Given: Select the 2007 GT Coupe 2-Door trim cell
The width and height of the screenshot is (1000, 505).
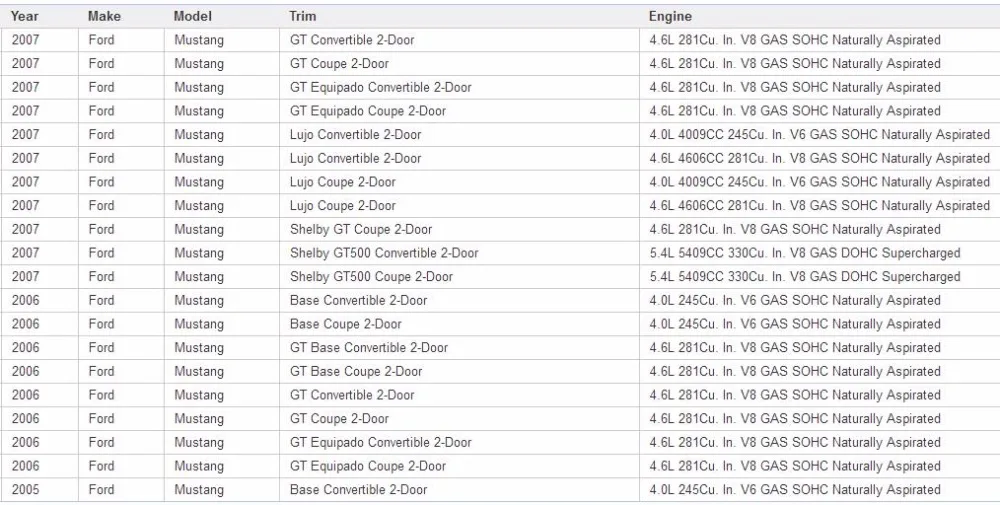Looking at the screenshot, I should [459, 64].
